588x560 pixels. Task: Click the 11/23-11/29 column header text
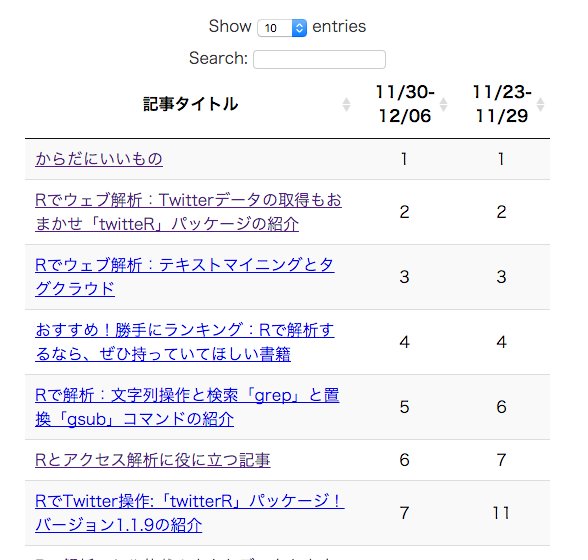click(x=502, y=104)
